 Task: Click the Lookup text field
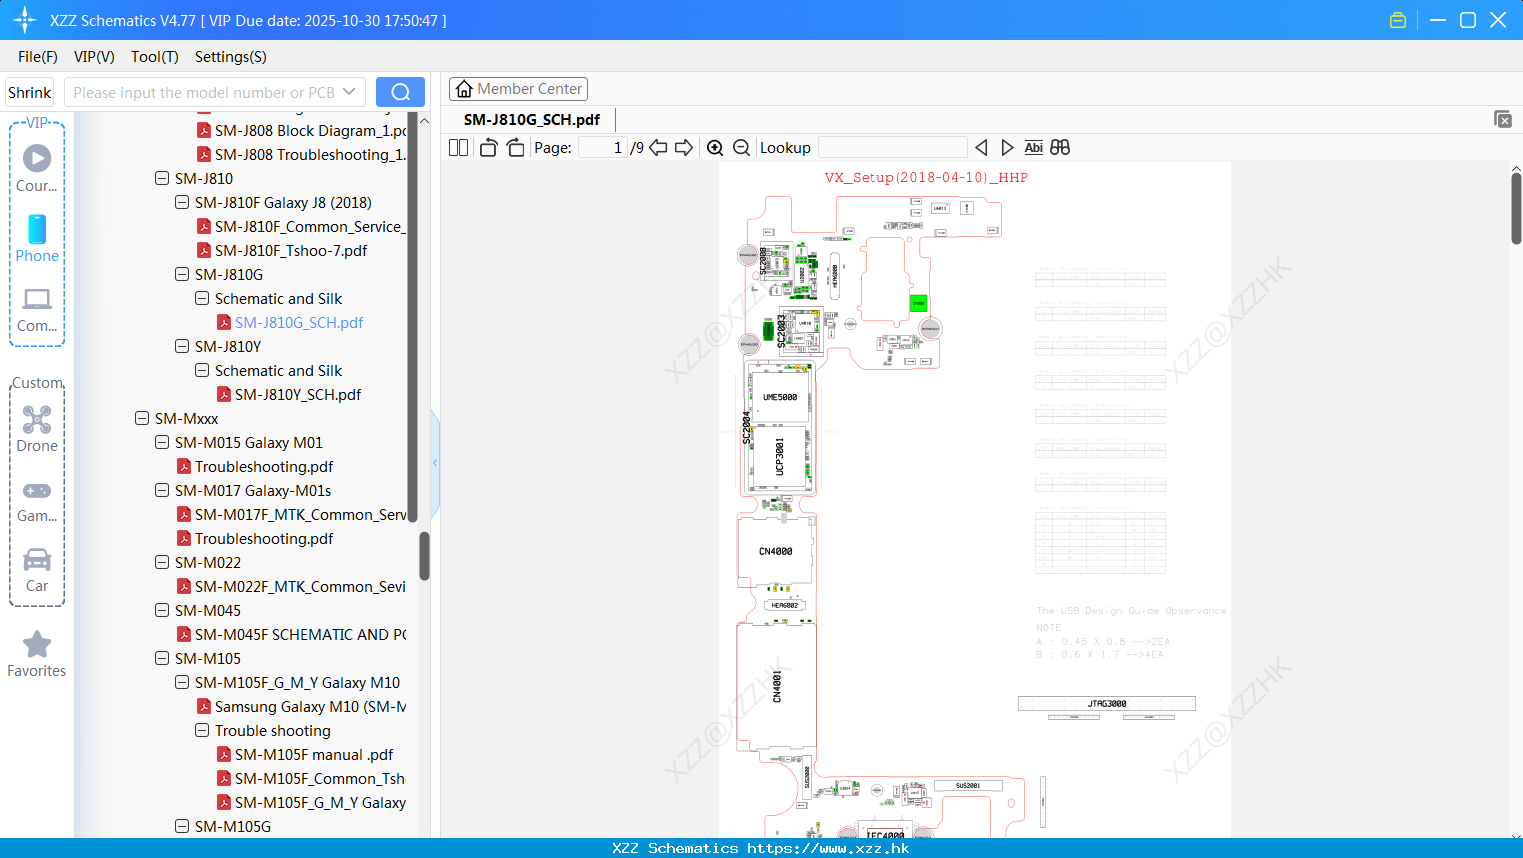tap(893, 147)
